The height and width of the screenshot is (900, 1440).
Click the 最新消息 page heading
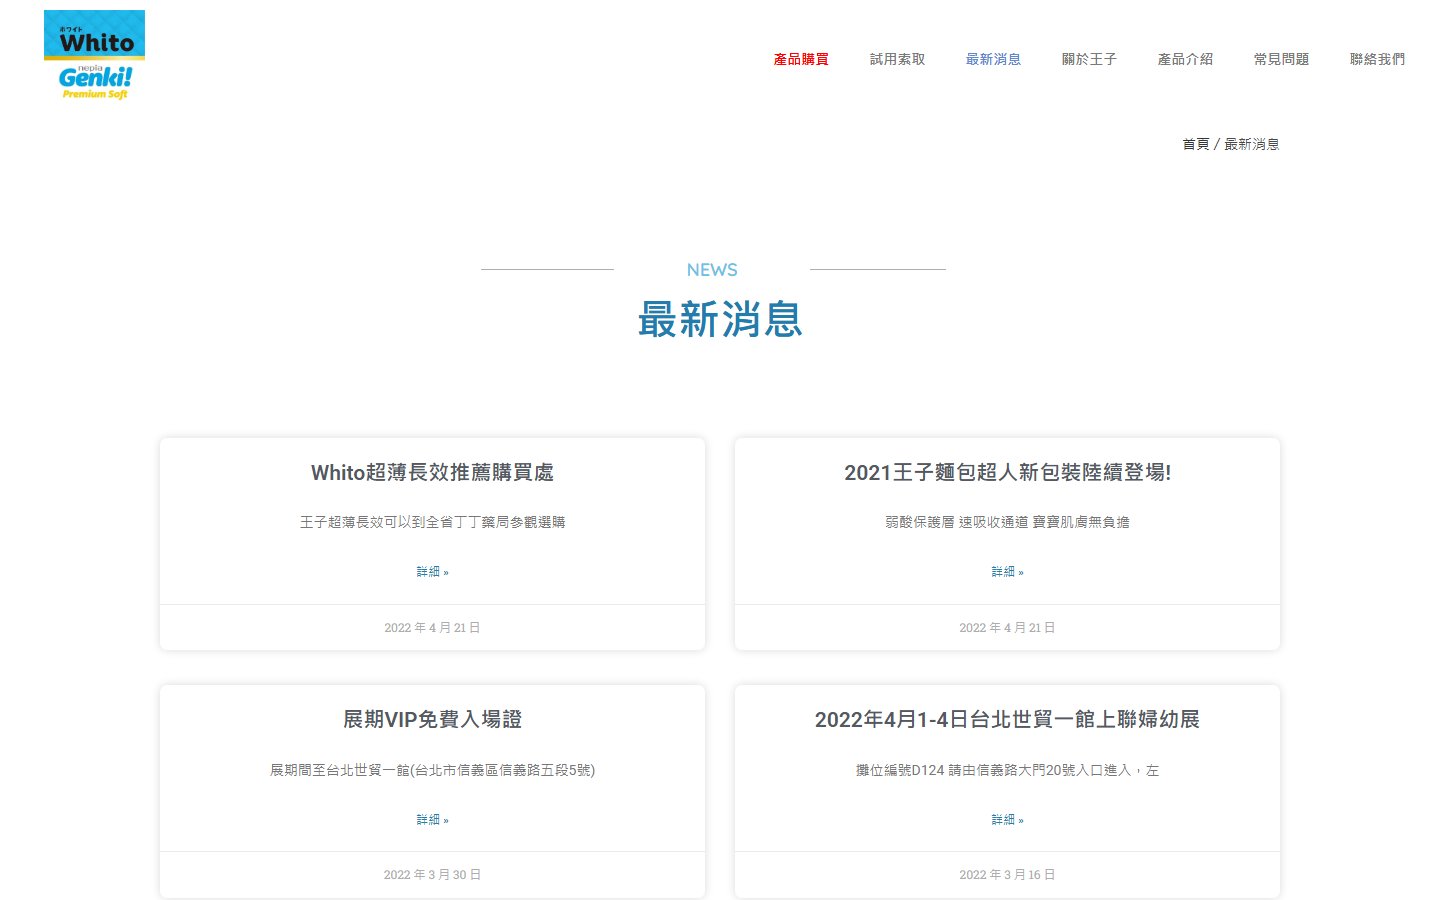coord(720,320)
